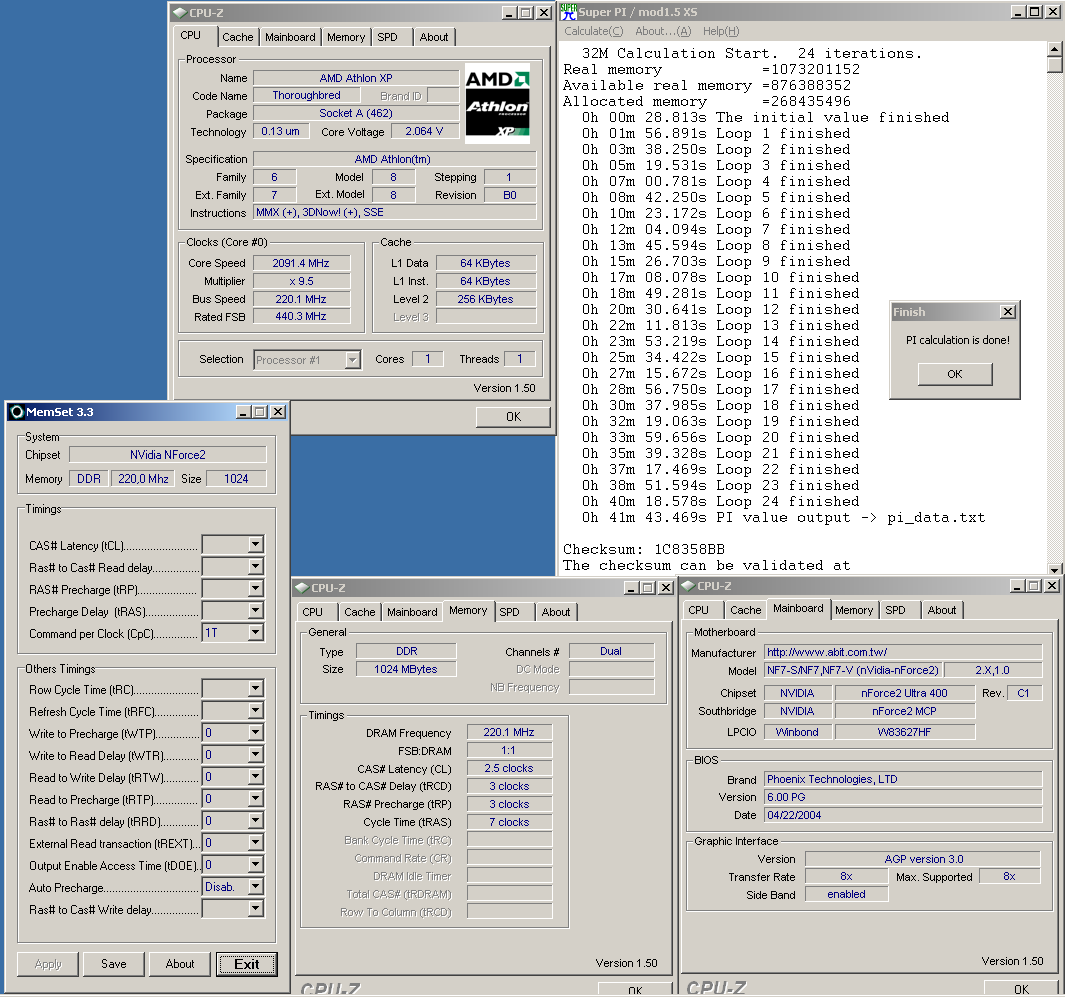Expand Command per Clock (CpC) dropdown
The height and width of the screenshot is (997, 1065).
255,633
